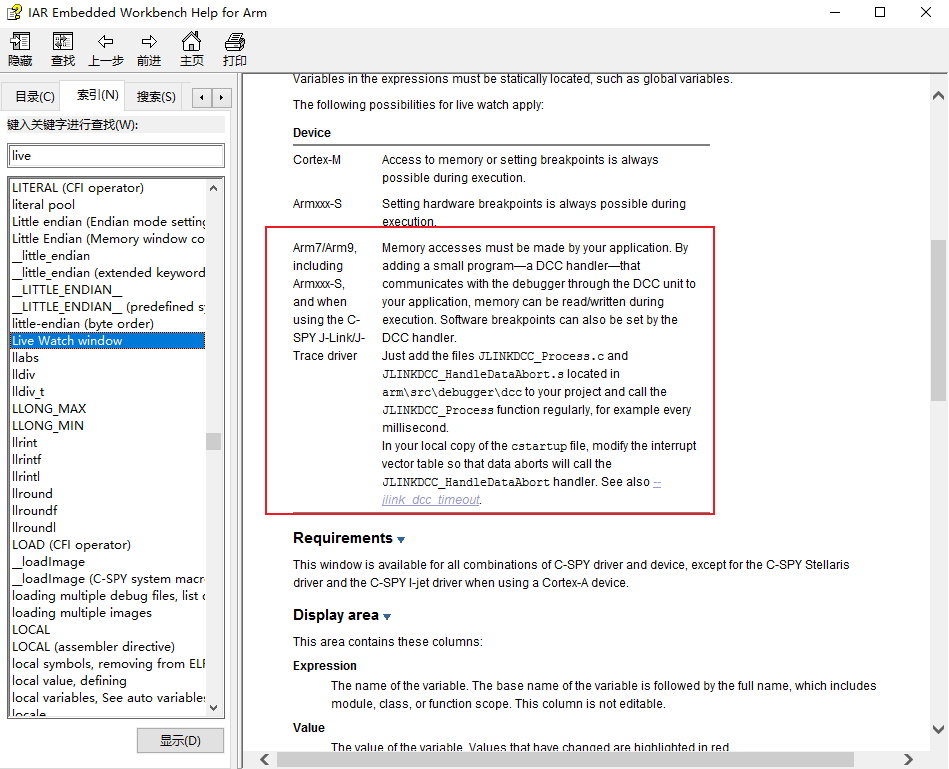Viewport: 949px width, 769px height.
Task: Select the 索引(N) index tab
Action: pos(97,95)
